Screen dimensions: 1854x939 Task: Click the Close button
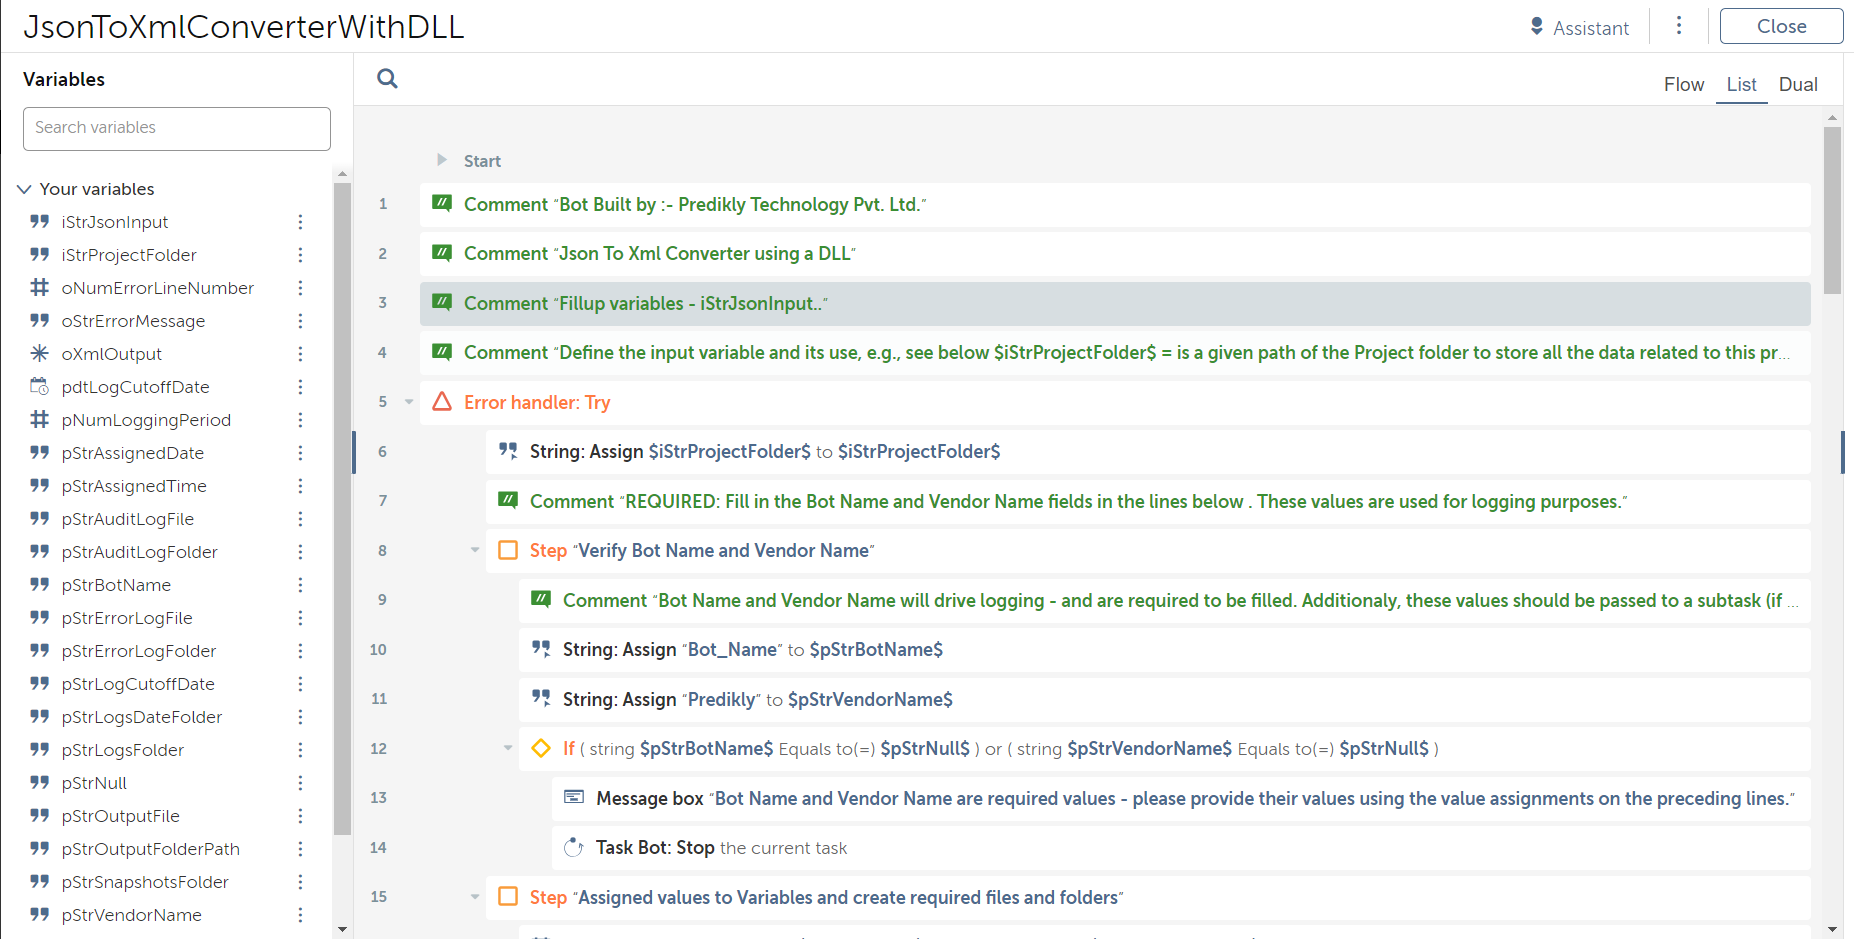(1780, 27)
